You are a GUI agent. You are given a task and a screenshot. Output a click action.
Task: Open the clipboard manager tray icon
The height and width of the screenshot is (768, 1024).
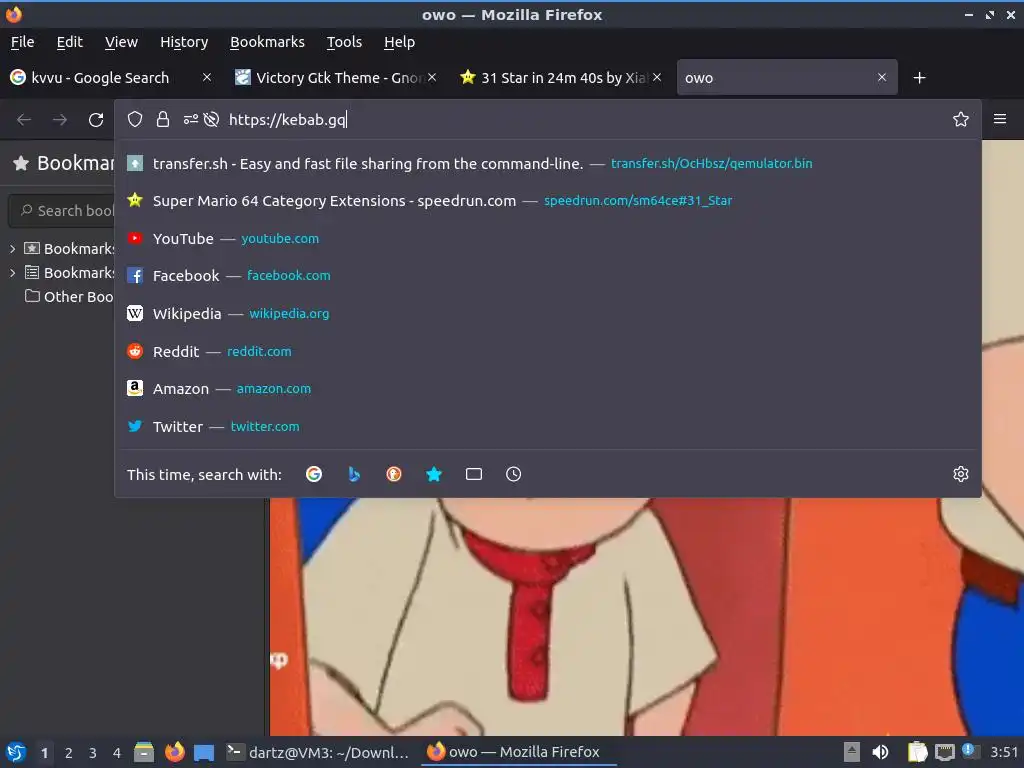918,752
